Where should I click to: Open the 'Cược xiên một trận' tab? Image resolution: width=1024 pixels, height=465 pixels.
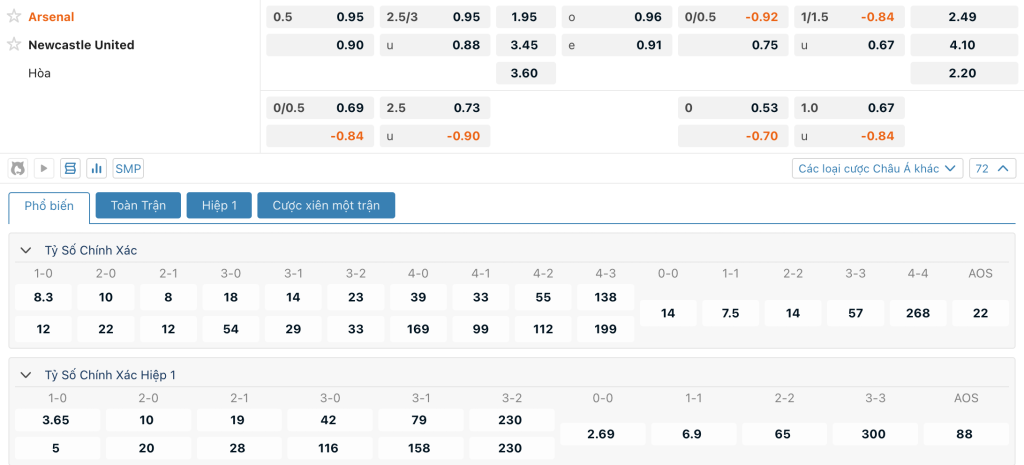coord(326,205)
